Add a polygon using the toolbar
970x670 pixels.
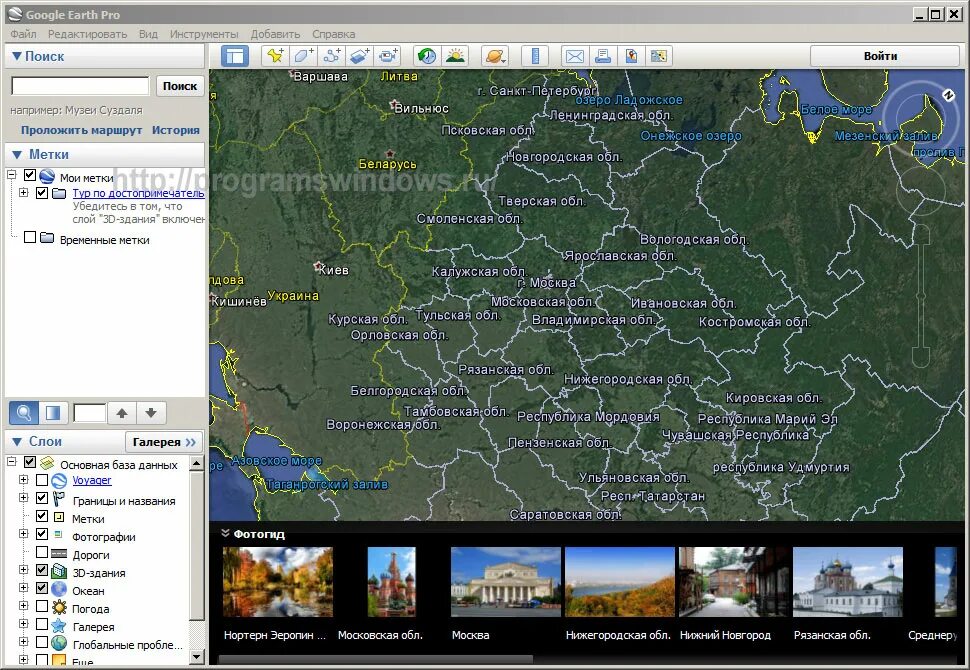pos(303,56)
